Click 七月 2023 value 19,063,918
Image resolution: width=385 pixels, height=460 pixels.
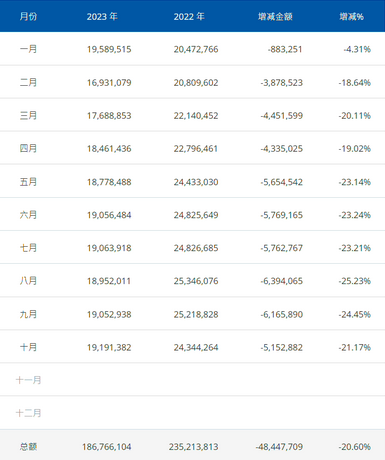pyautogui.click(x=109, y=248)
